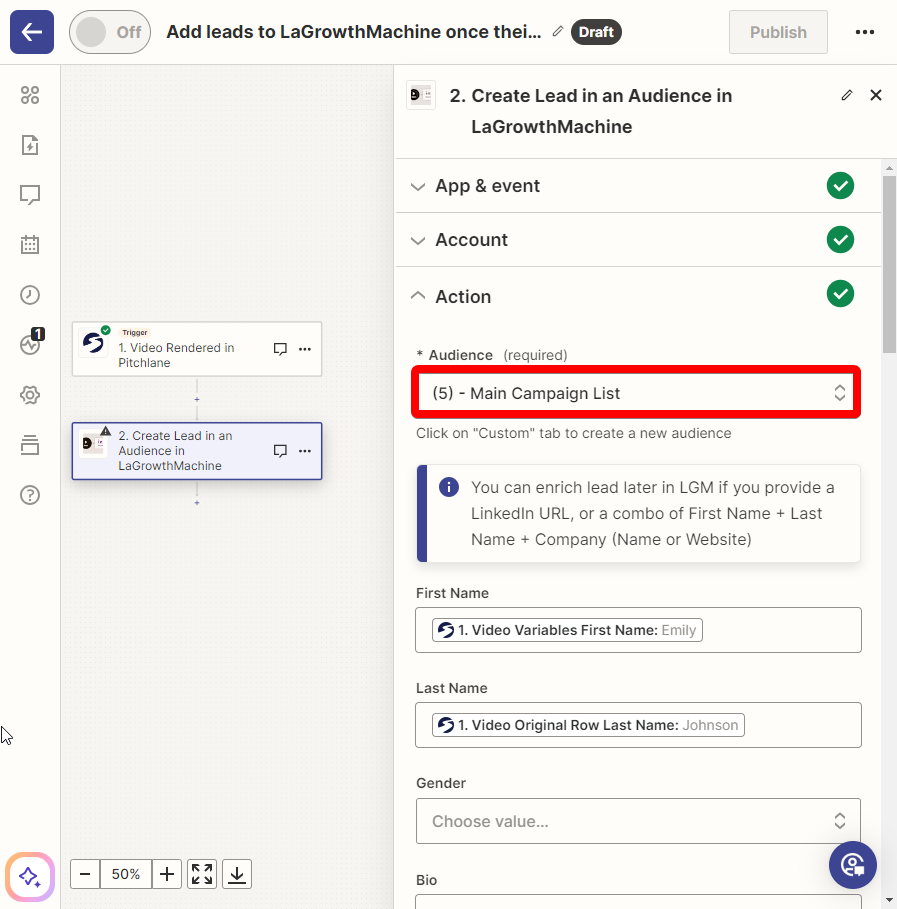Screen dimensions: 897x909
Task: Open the apps grid sidebar icon
Action: click(x=30, y=95)
